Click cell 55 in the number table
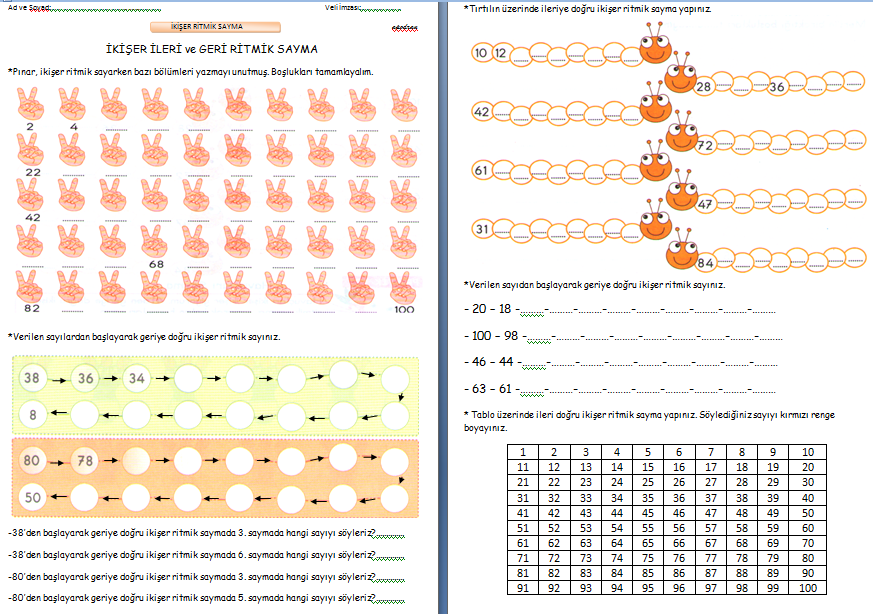The width and height of the screenshot is (873, 614). [648, 527]
